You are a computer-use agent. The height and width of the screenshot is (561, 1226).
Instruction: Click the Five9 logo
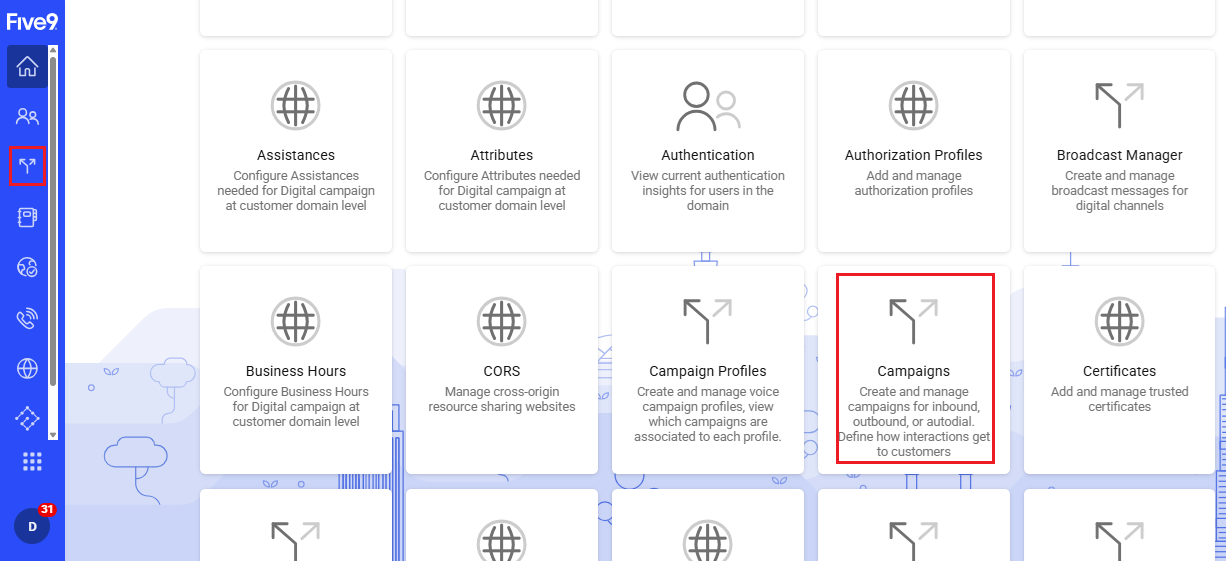(32, 21)
